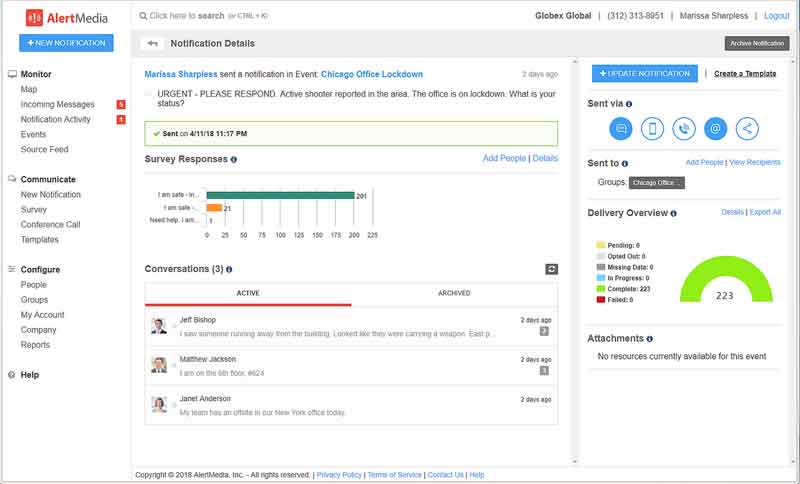Viewport: 800px width, 484px height.
Task: Click Details link beside Survey Responses
Action: pos(545,159)
